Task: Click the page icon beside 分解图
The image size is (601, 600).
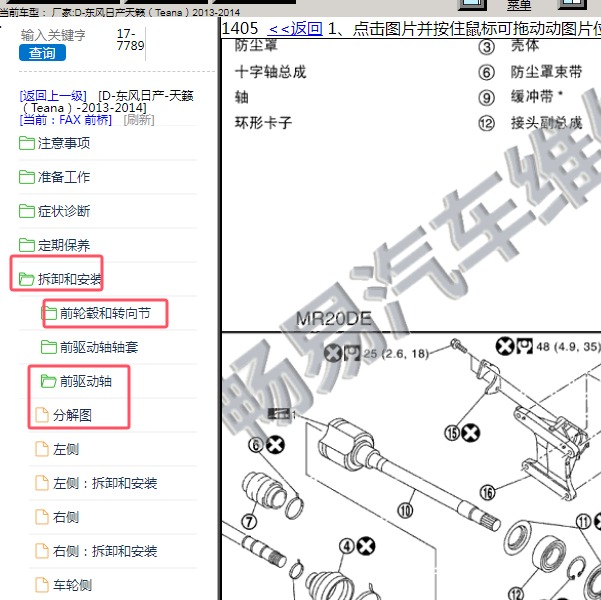Action: tap(42, 415)
